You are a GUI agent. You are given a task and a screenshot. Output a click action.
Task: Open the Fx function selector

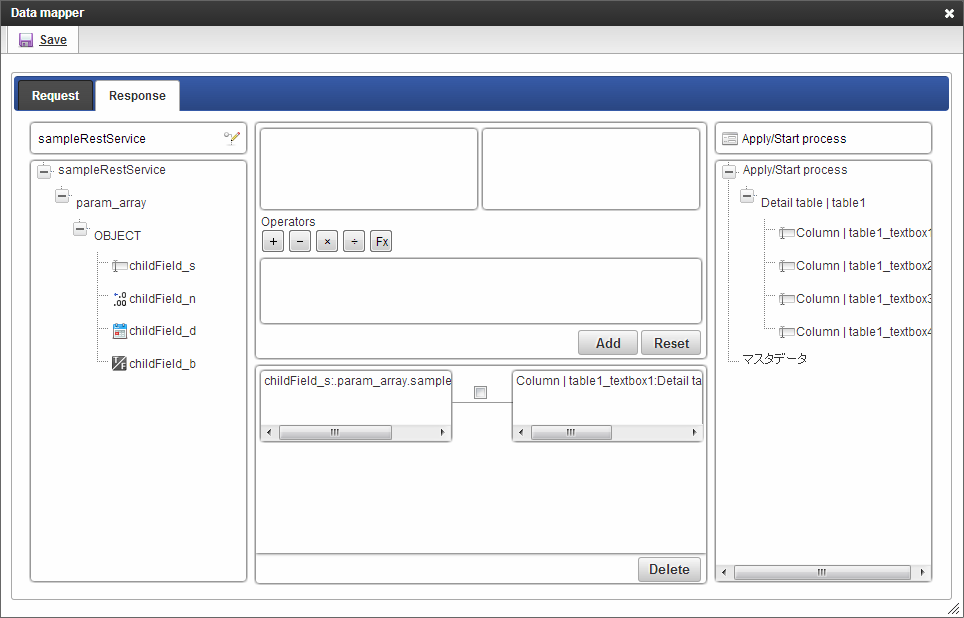[381, 242]
